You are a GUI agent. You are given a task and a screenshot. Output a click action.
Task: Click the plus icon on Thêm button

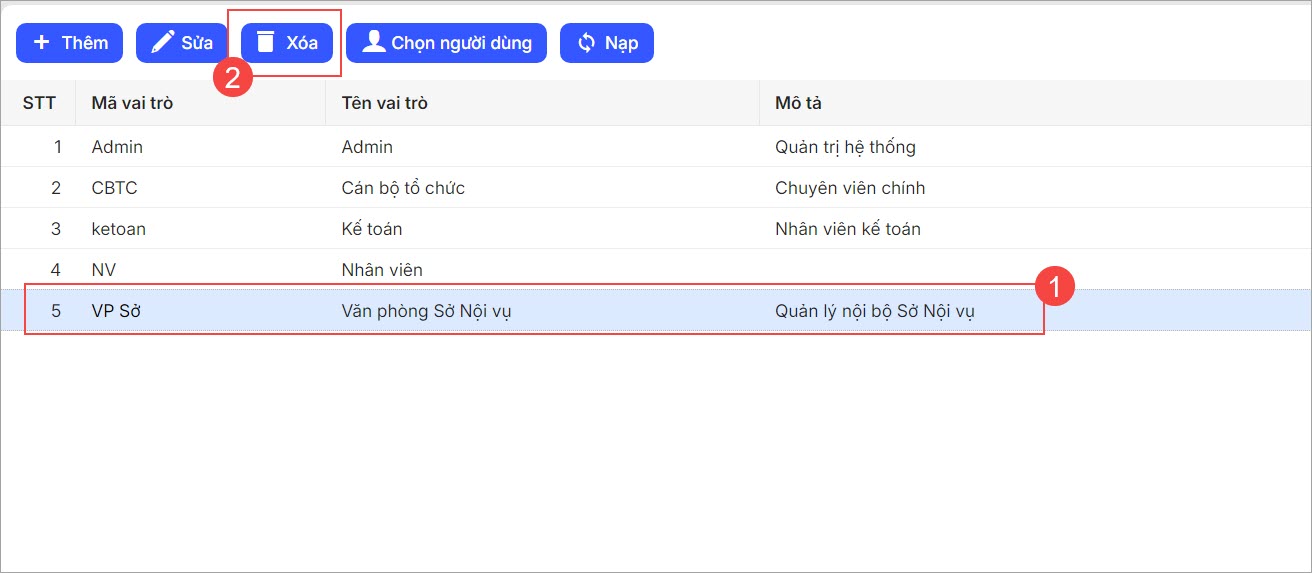pos(41,43)
